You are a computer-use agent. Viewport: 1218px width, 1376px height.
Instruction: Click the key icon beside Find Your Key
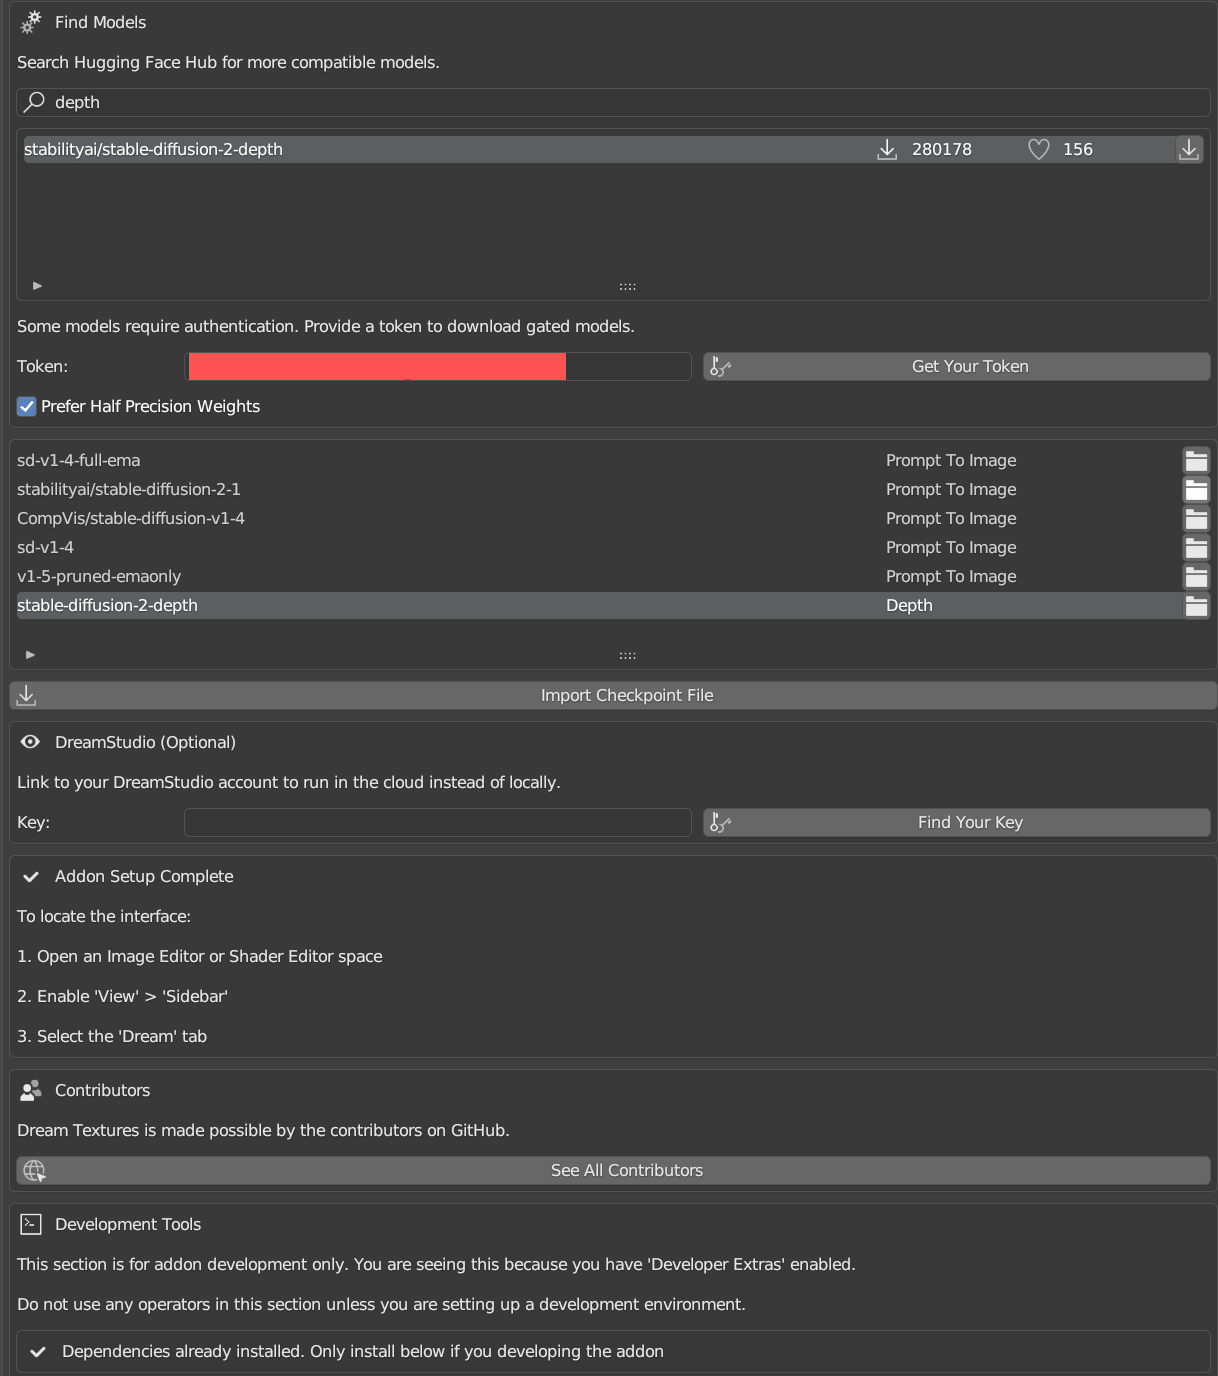click(x=720, y=822)
